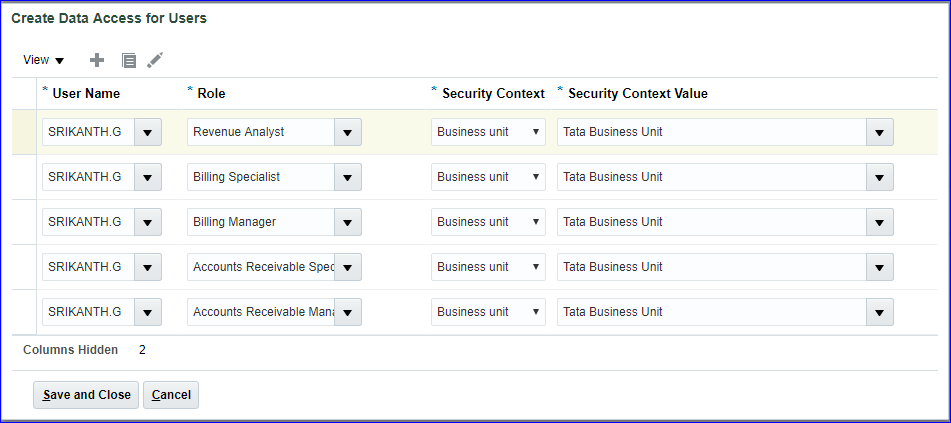Select the Revenue Analyst row header cell
Image resolution: width=951 pixels, height=423 pixels.
click(24, 132)
